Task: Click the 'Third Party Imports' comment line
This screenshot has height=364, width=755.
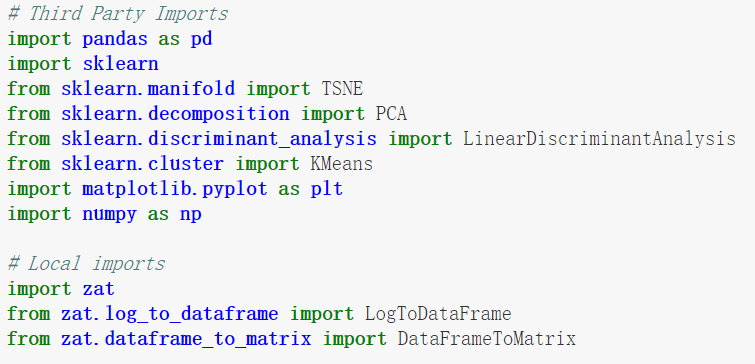Action: pyautogui.click(x=118, y=13)
